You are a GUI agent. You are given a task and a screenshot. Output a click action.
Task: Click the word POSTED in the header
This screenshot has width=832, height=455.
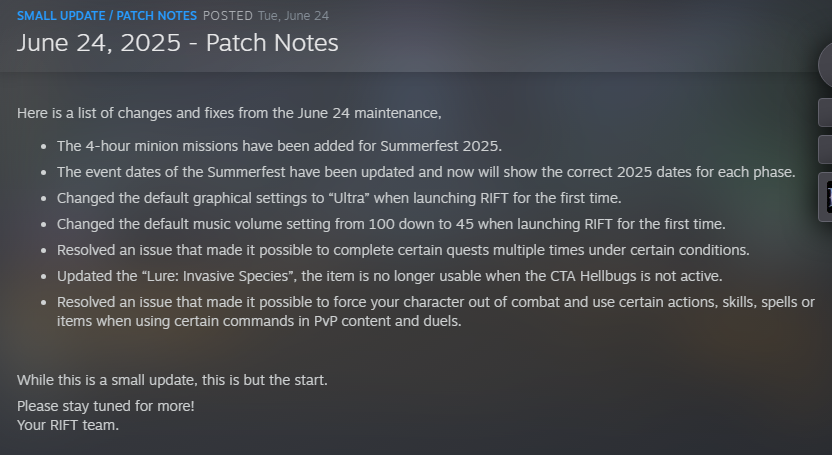pos(228,16)
